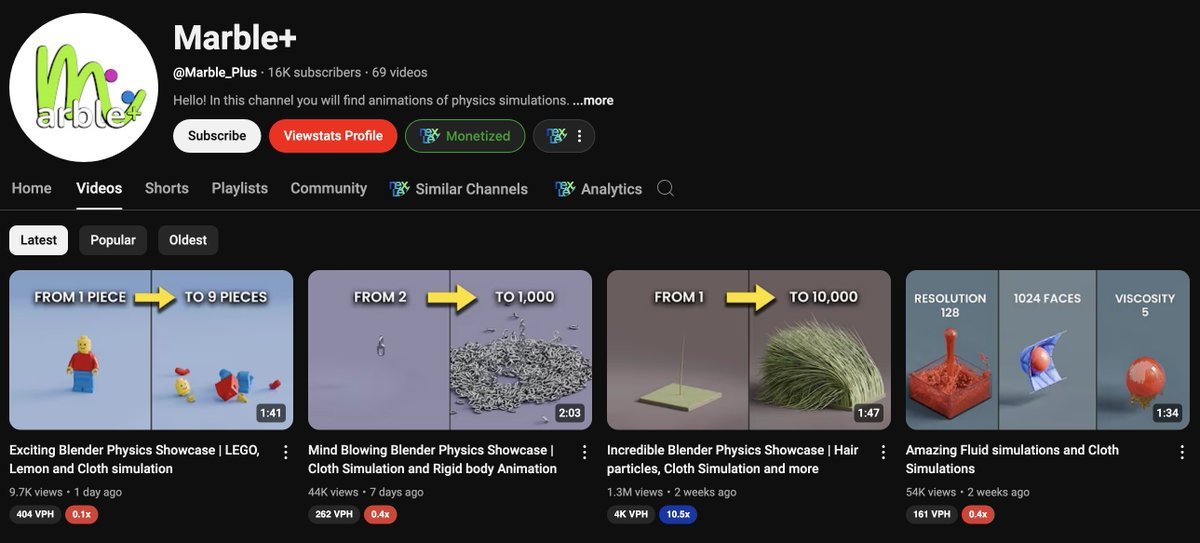Viewport: 1200px width, 543px height.
Task: Click the green Monetized badge
Action: point(465,136)
